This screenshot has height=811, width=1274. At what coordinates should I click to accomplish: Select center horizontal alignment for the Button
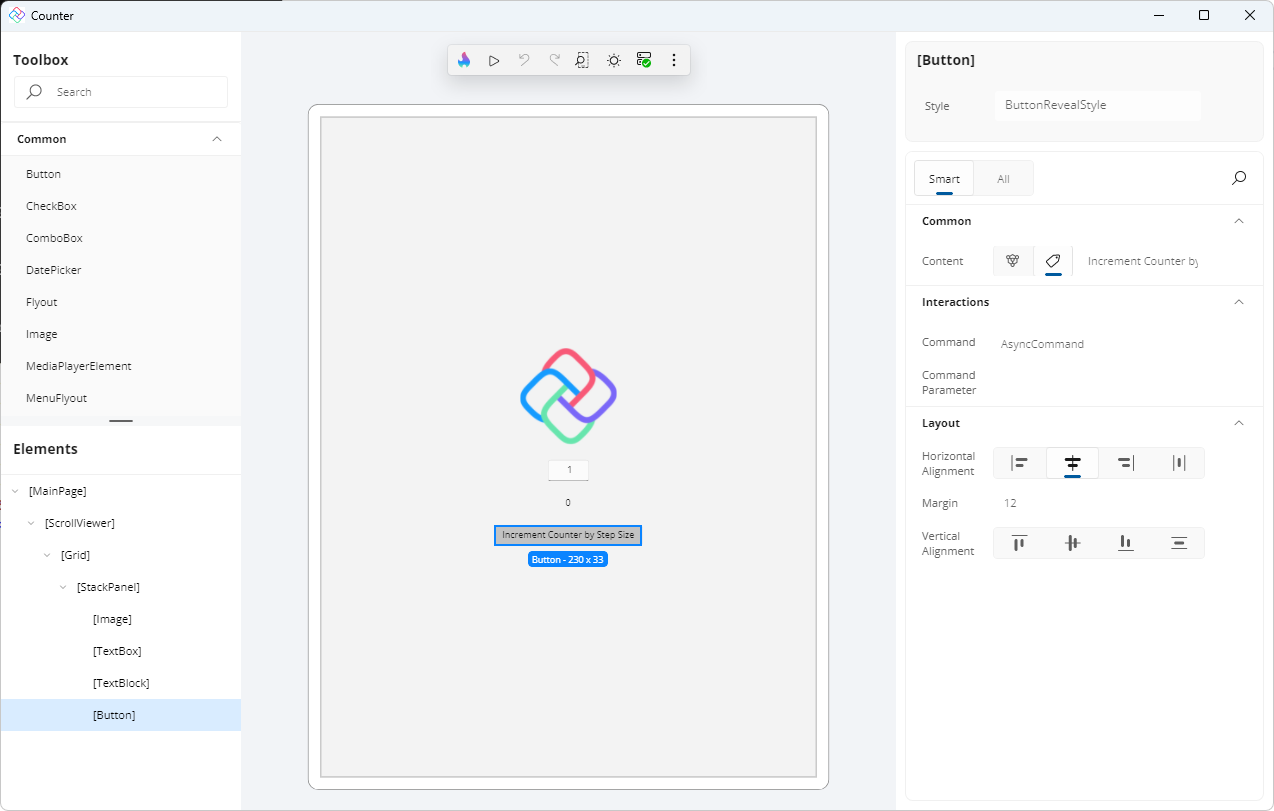point(1072,463)
